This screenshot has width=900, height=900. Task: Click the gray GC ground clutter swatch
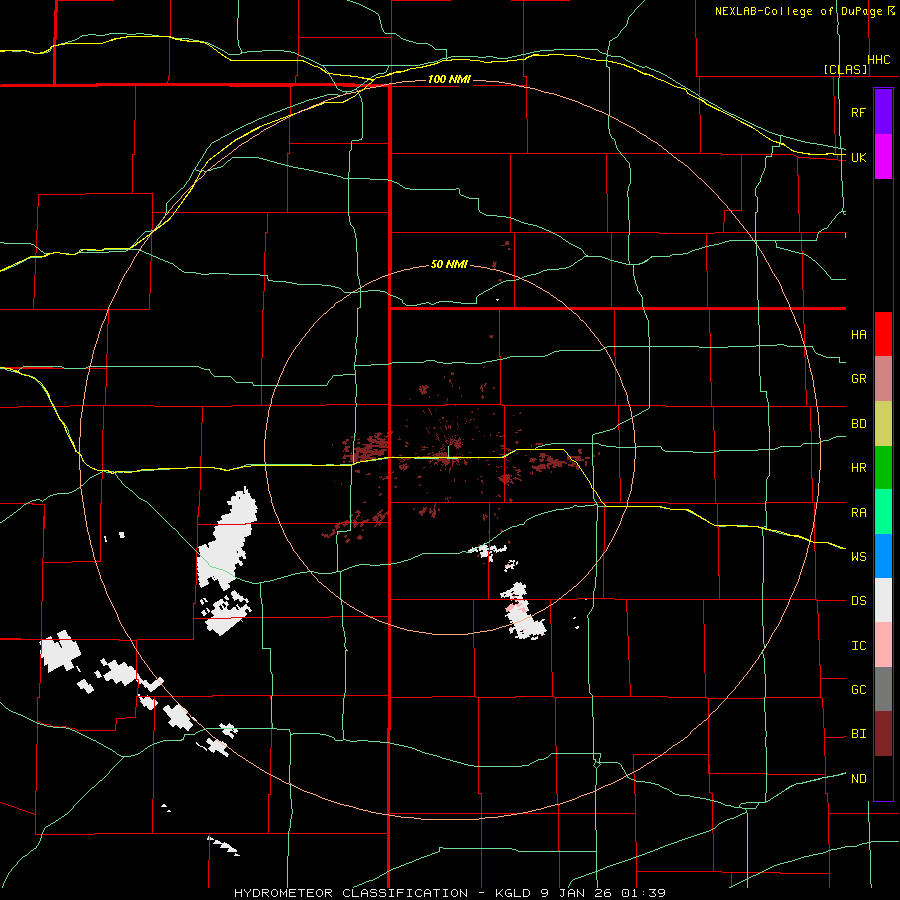[x=883, y=689]
